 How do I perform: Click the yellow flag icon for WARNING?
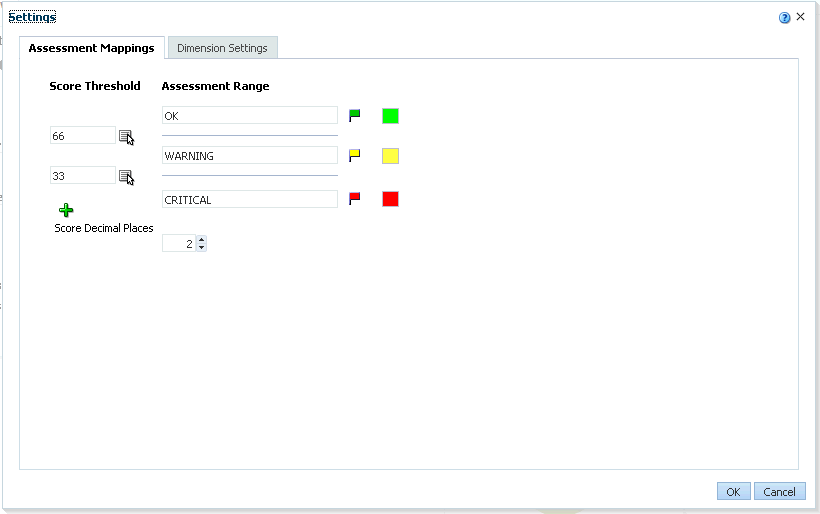pyautogui.click(x=354, y=156)
